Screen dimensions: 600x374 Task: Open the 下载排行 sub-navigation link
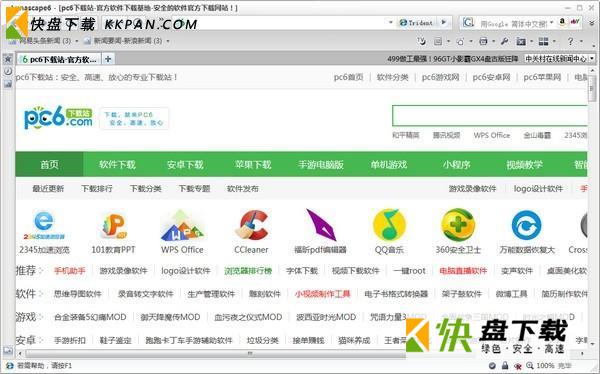click(97, 188)
